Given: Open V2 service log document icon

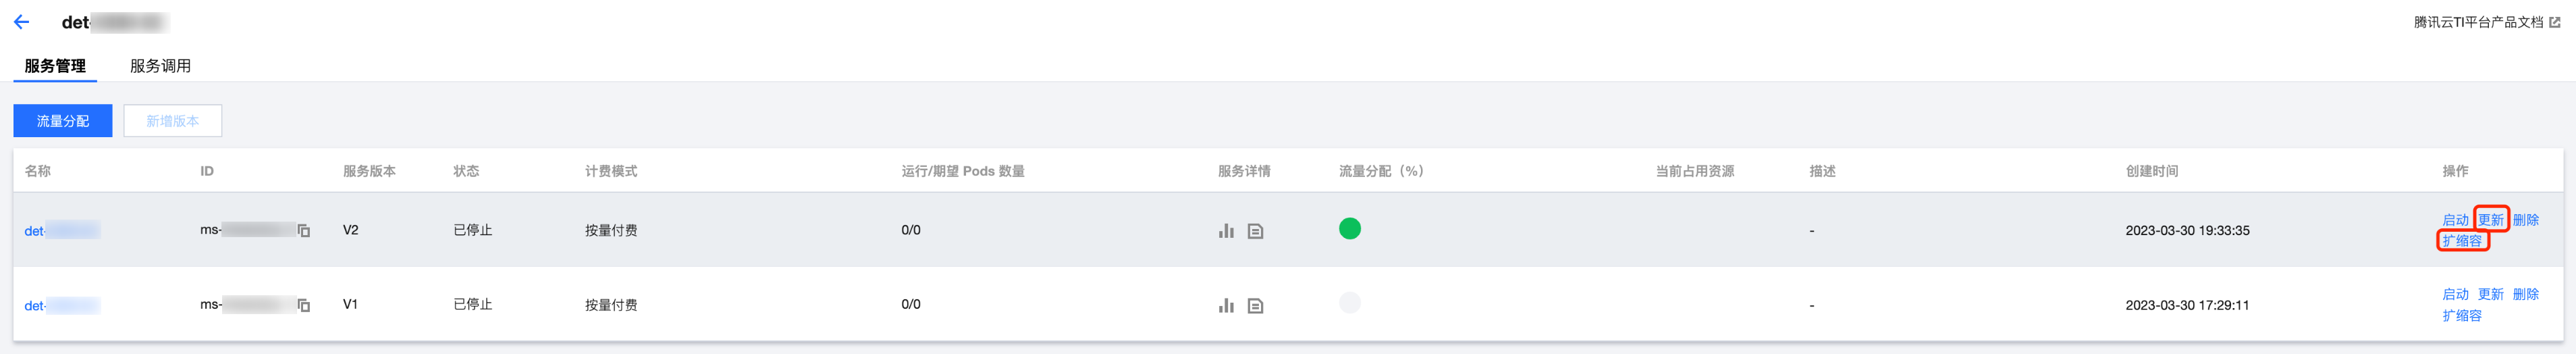Looking at the screenshot, I should point(1255,231).
